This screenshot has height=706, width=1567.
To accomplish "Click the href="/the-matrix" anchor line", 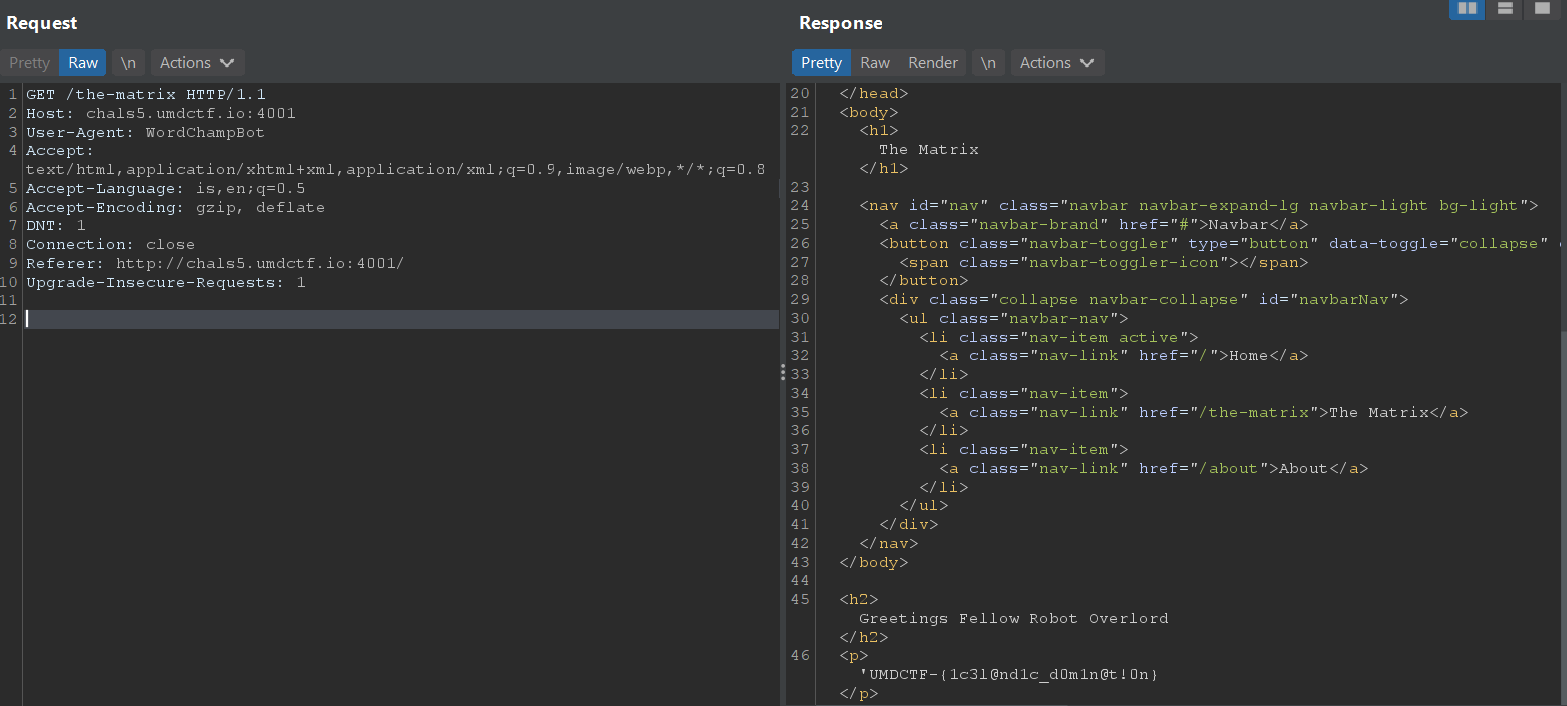I will (x=1204, y=412).
